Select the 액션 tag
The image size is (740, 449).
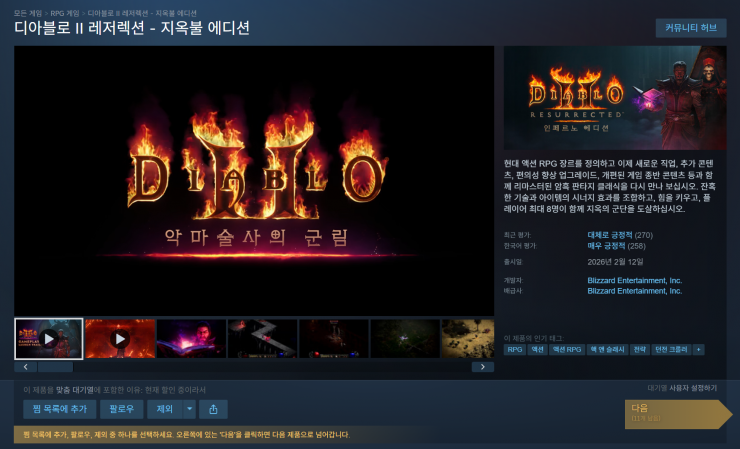pos(538,349)
